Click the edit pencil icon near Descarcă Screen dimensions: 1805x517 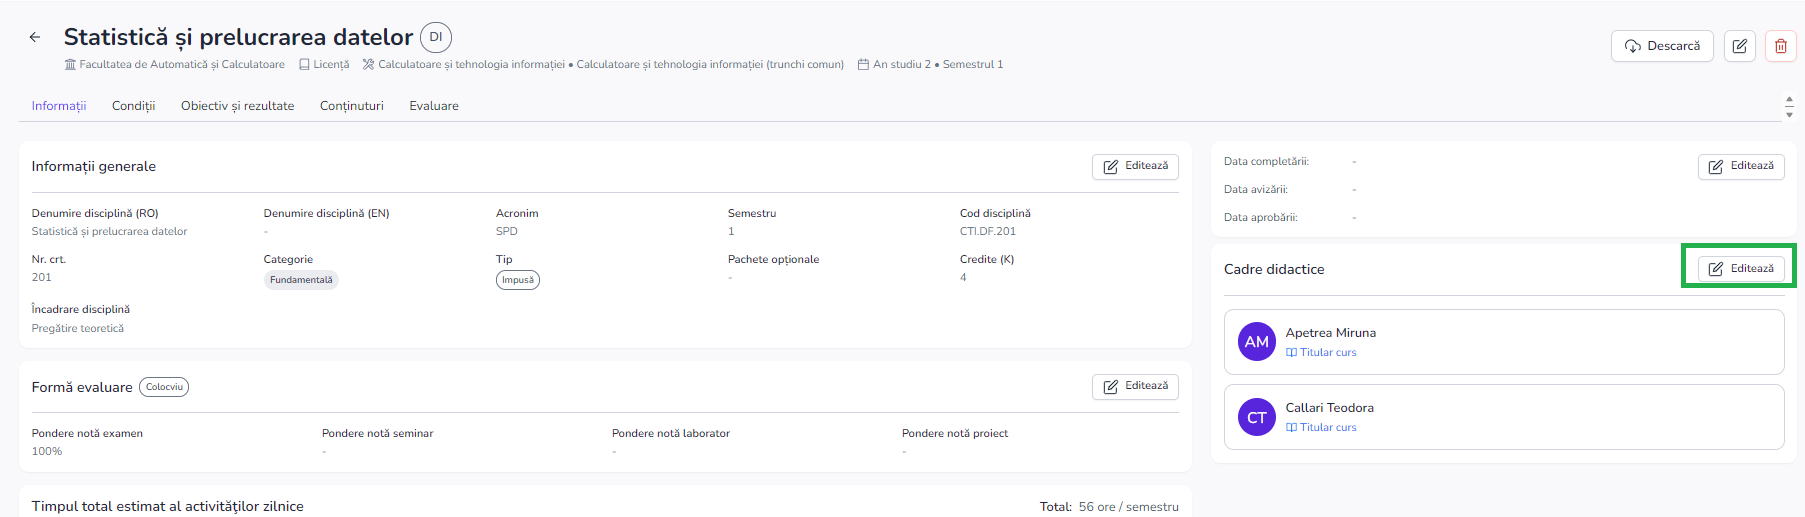click(1739, 46)
